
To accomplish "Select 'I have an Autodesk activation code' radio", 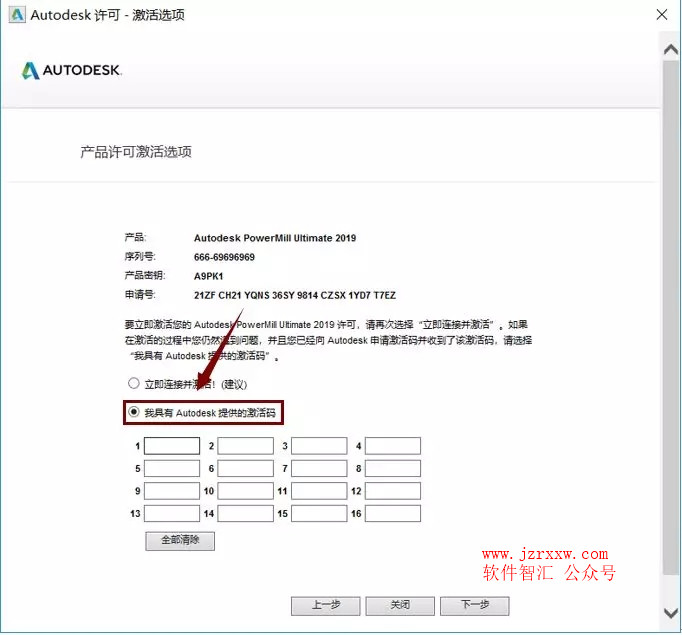I will pyautogui.click(x=134, y=412).
